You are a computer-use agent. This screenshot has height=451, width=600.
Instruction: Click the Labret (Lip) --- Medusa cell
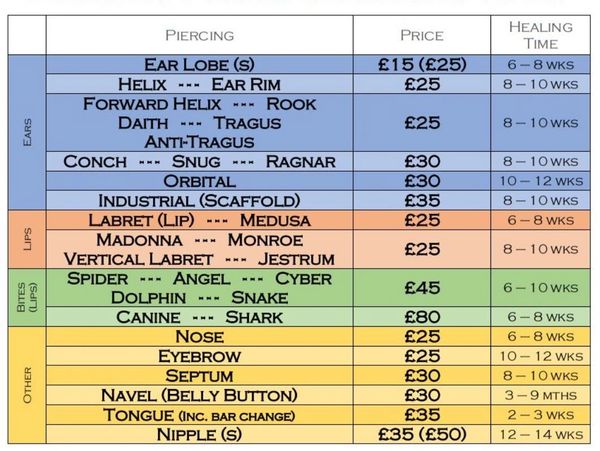point(199,220)
